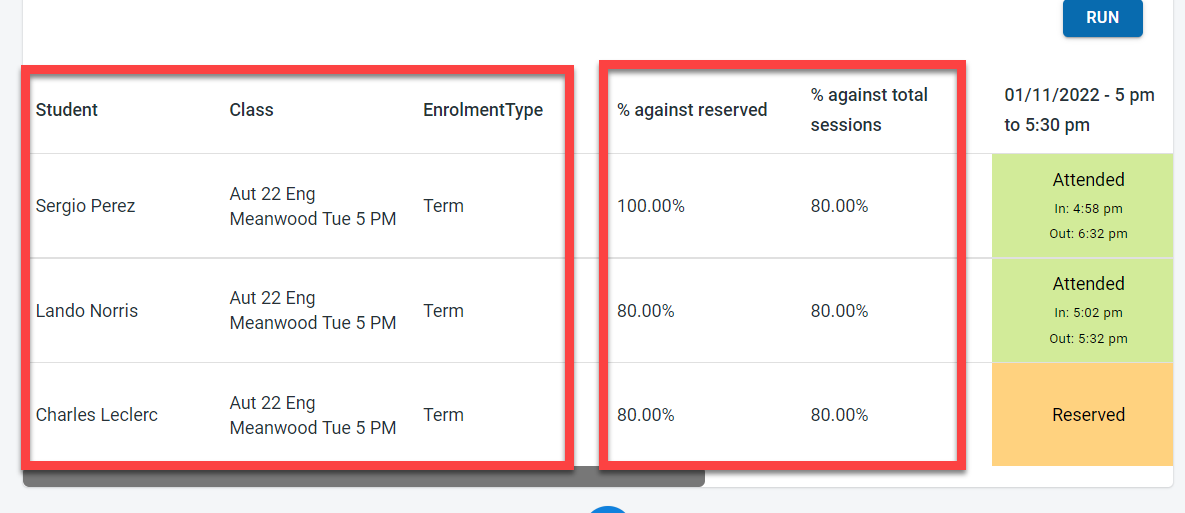
Task: Open Sergio Perez's green Attended cell
Action: (1082, 205)
